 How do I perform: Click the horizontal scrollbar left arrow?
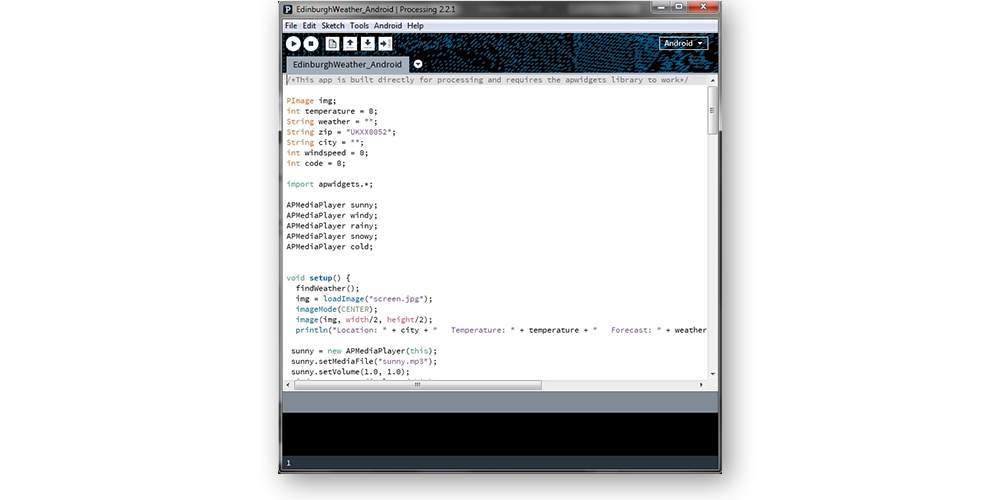(290, 385)
